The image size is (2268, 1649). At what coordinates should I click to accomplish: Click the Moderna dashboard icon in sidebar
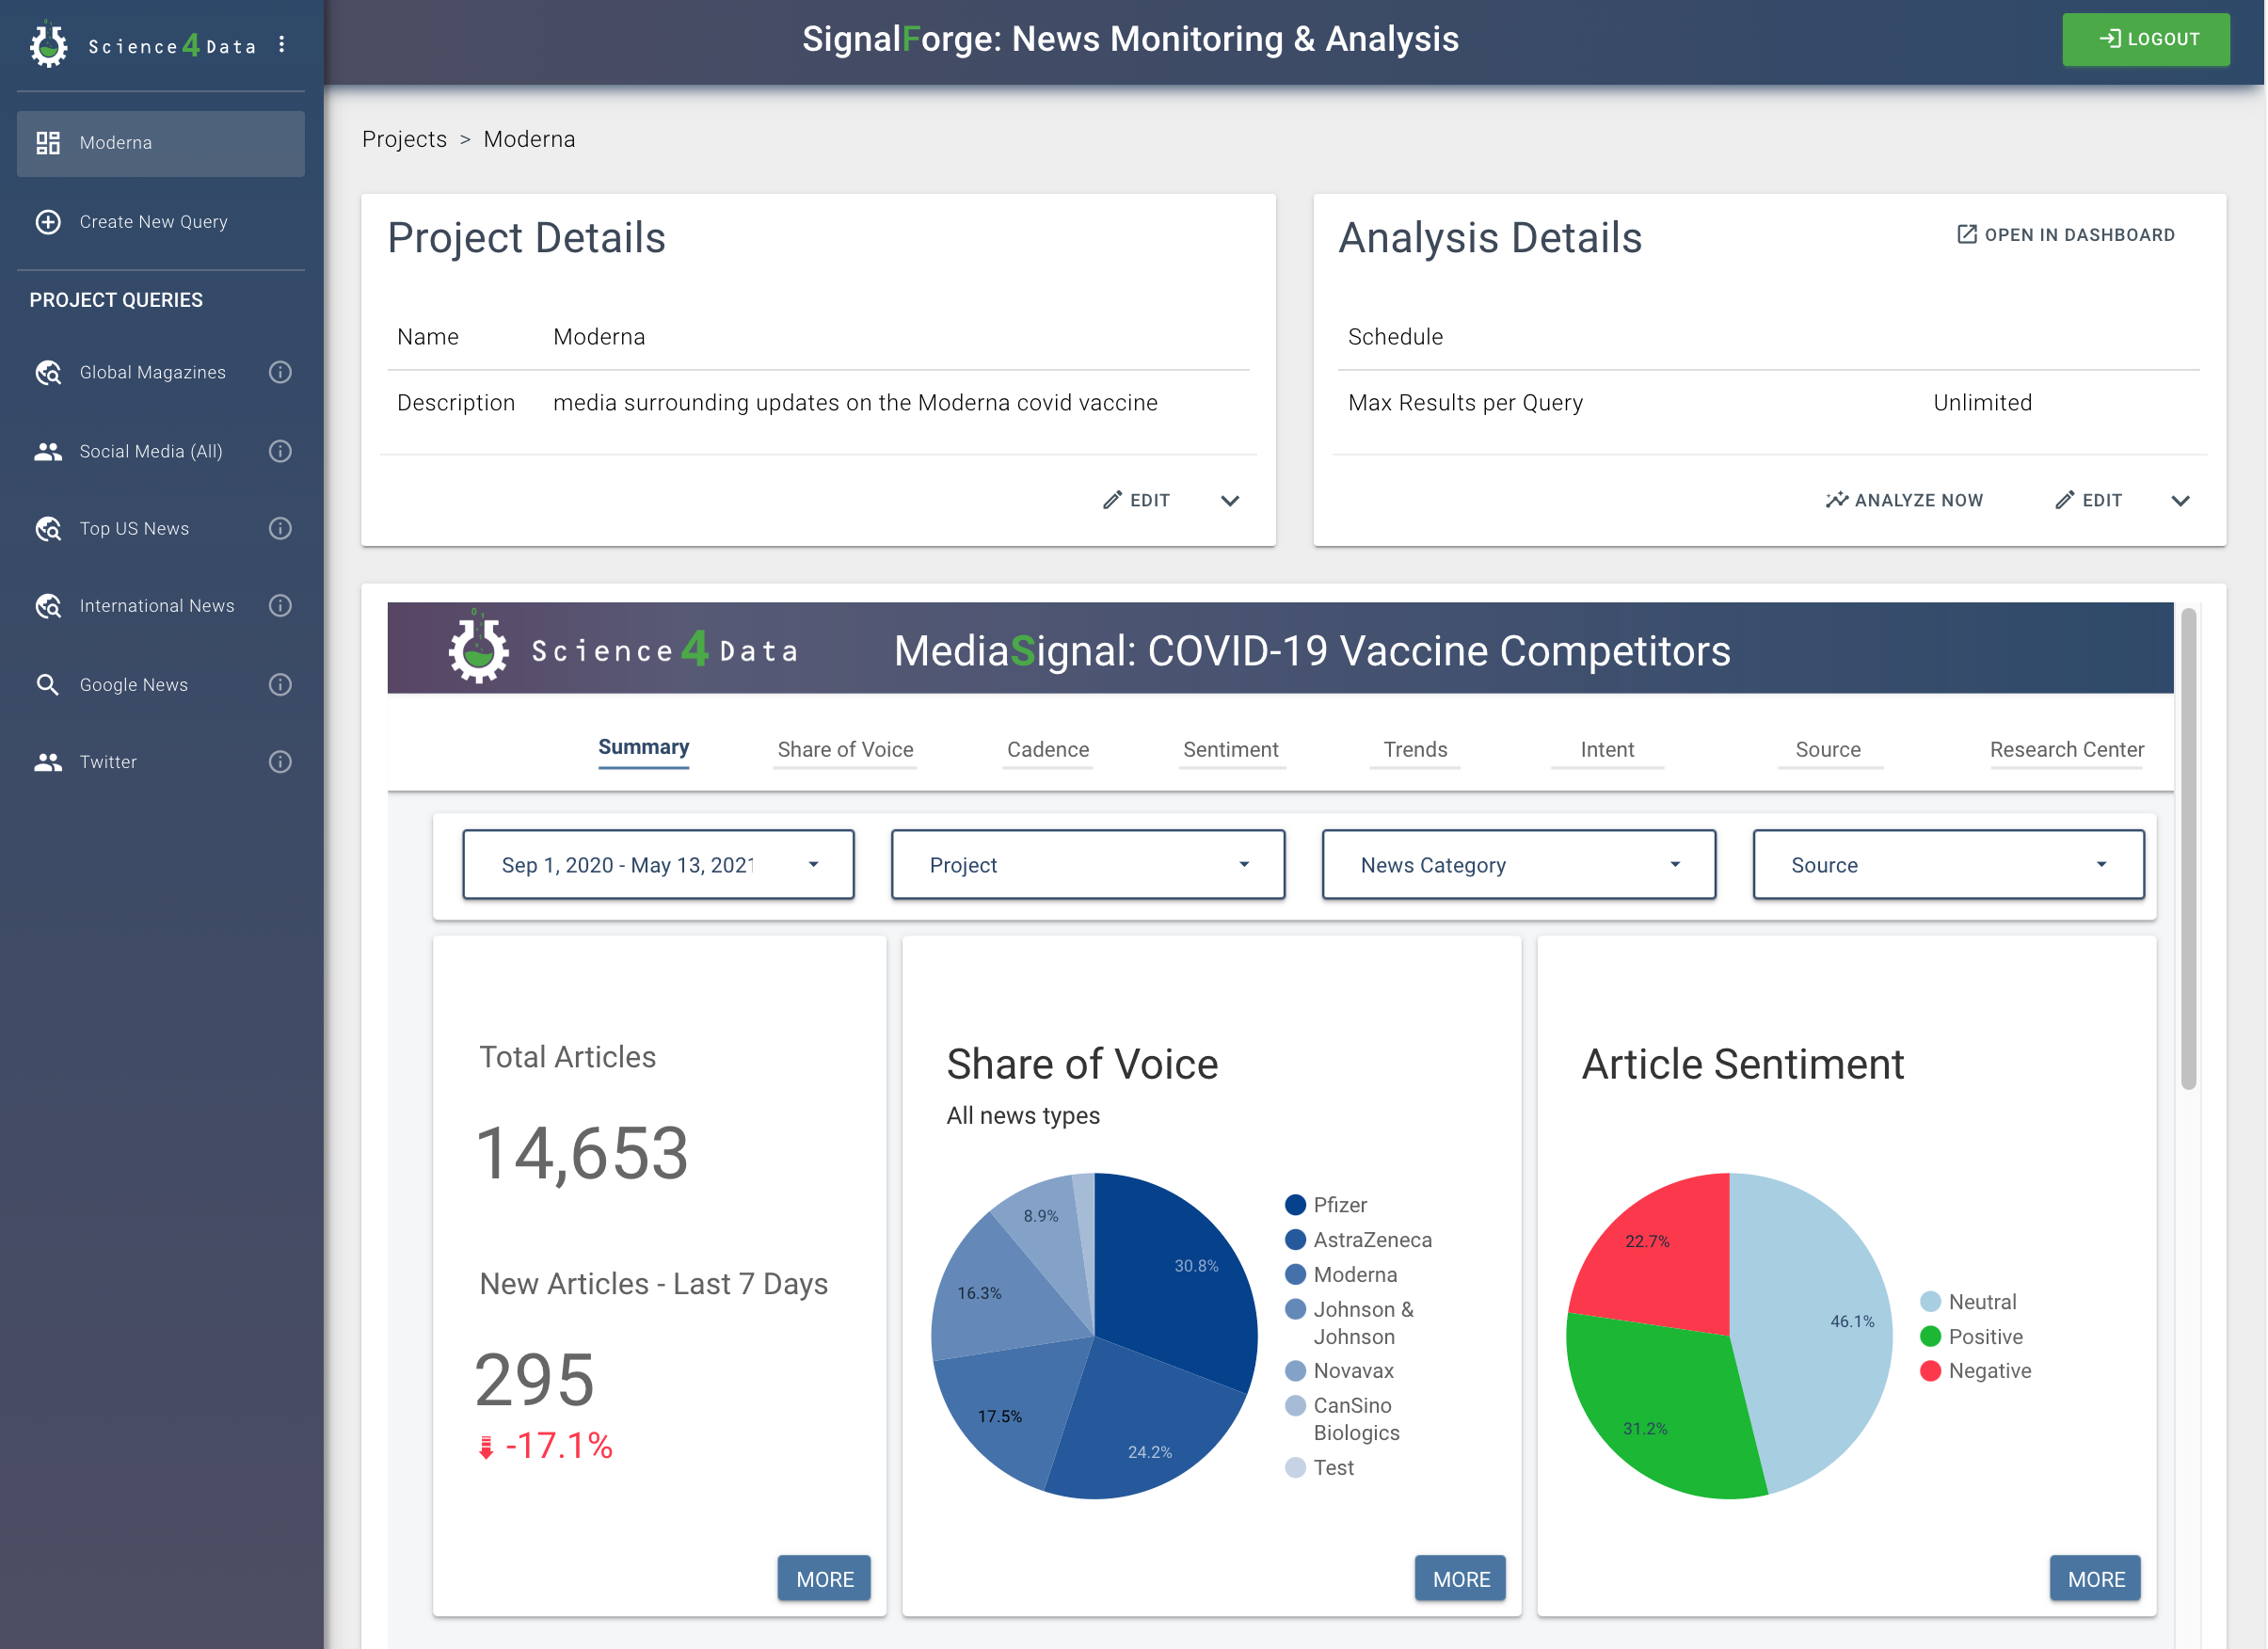coord(48,143)
